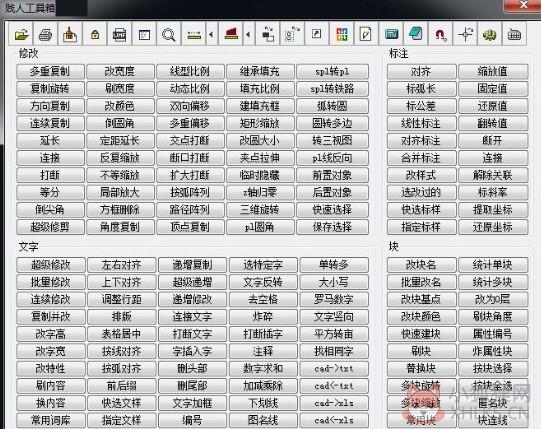This screenshot has width=541, height=429.
Task: Click the 统计单块 button
Action: [x=493, y=265]
